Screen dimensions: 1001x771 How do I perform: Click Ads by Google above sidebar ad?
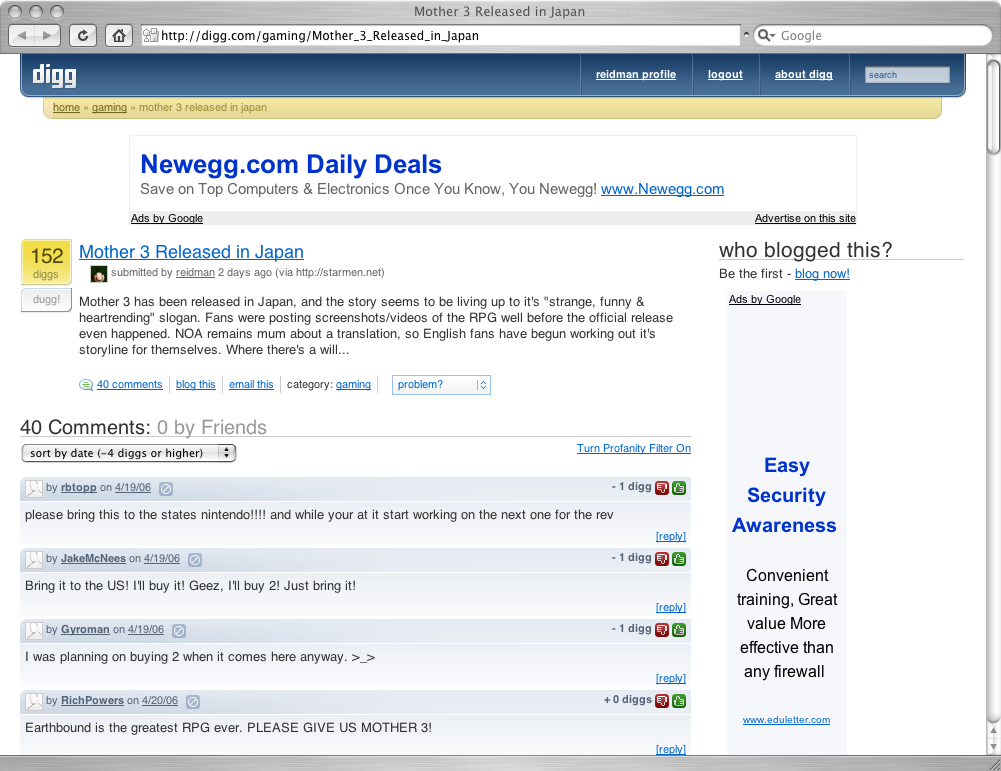click(x=765, y=299)
